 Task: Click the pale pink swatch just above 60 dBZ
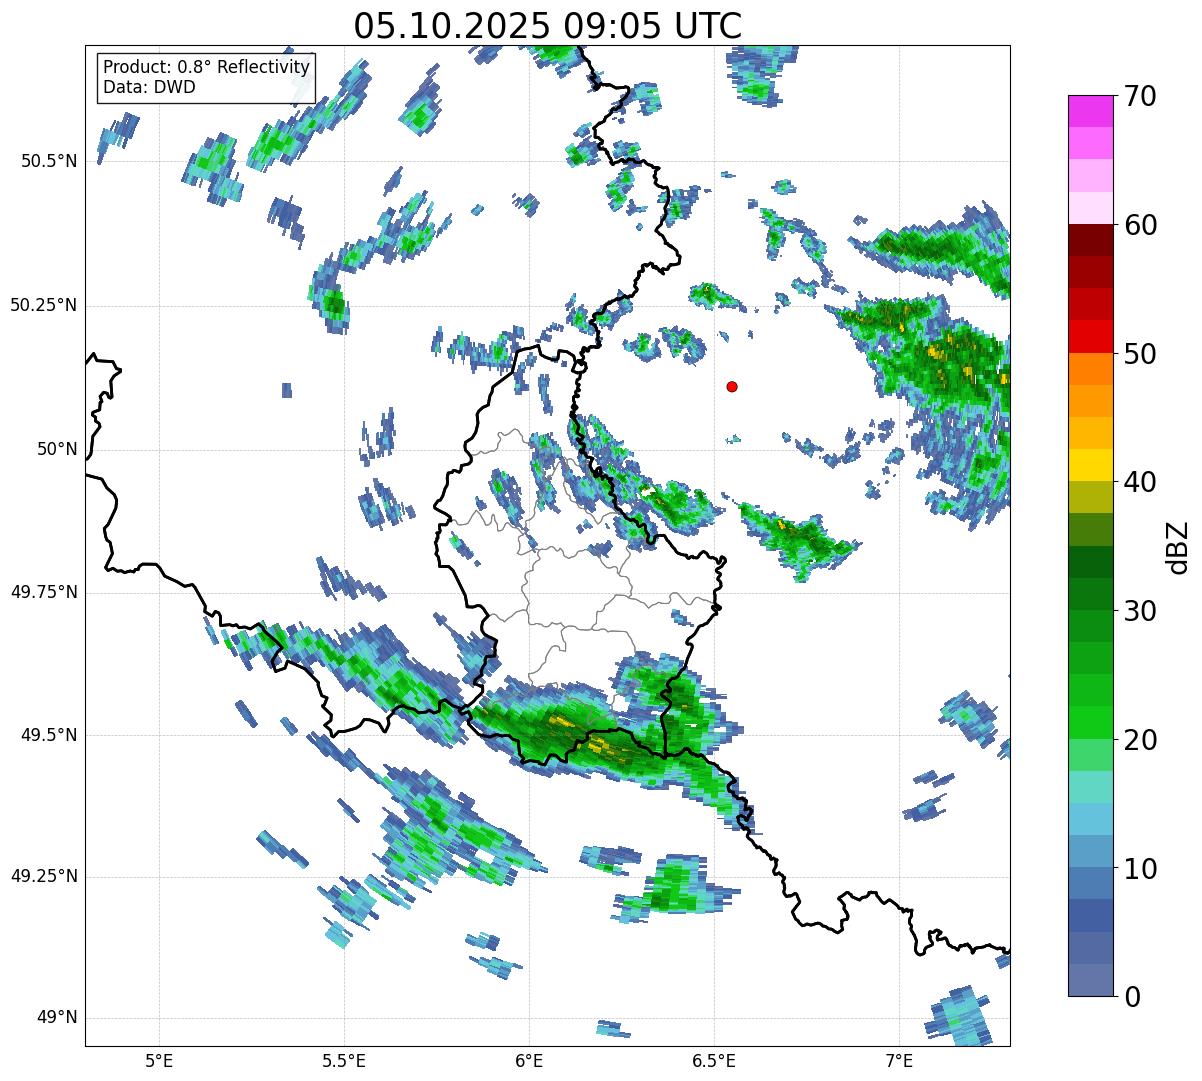[1091, 208]
